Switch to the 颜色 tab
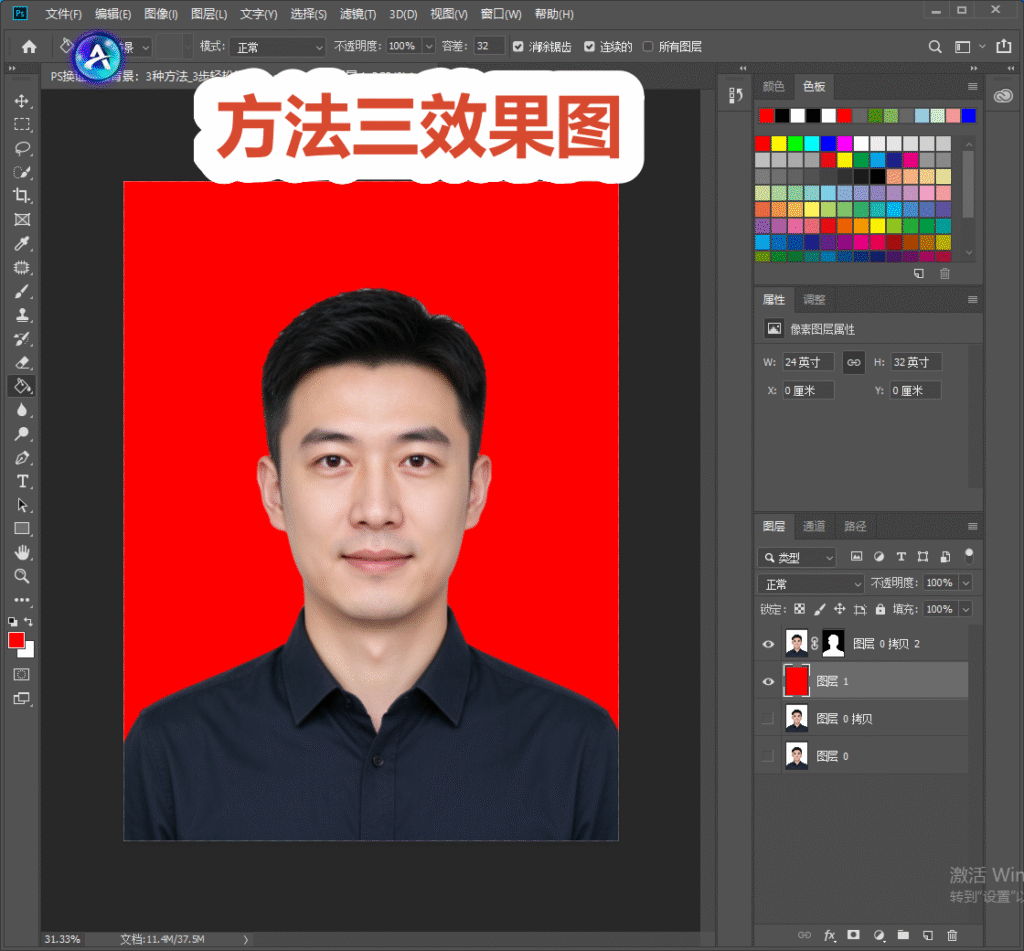The width and height of the screenshot is (1024, 951). (x=774, y=86)
